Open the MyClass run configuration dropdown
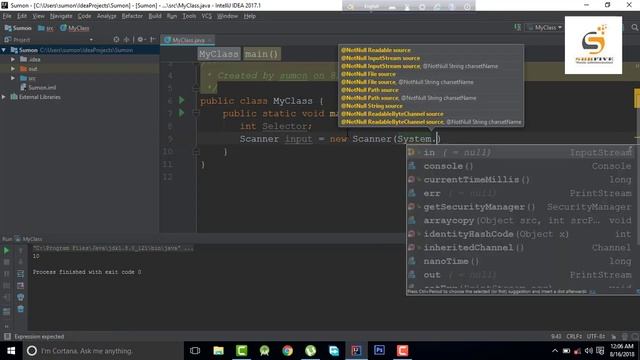This screenshot has width=640, height=360. 545,27
